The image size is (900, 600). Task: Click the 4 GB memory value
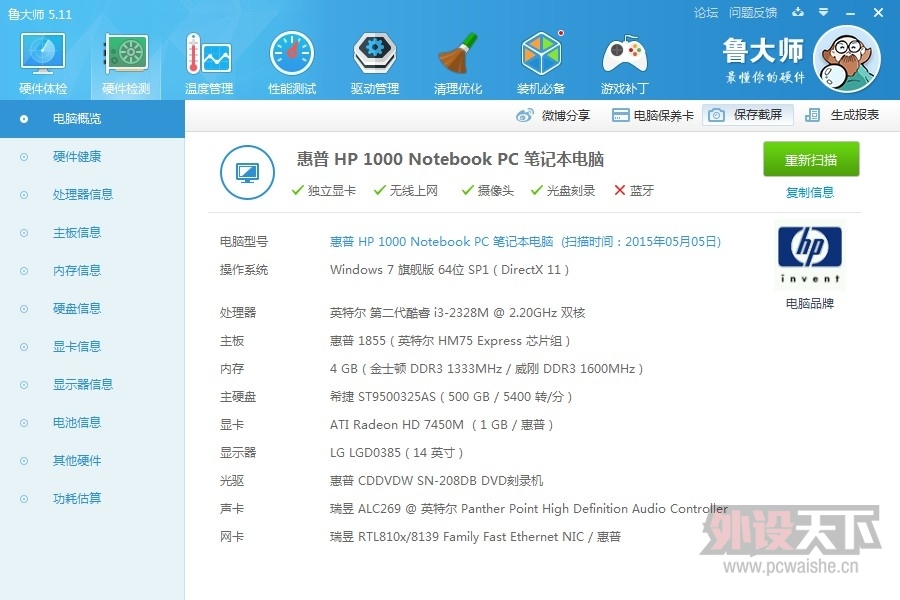(486, 369)
